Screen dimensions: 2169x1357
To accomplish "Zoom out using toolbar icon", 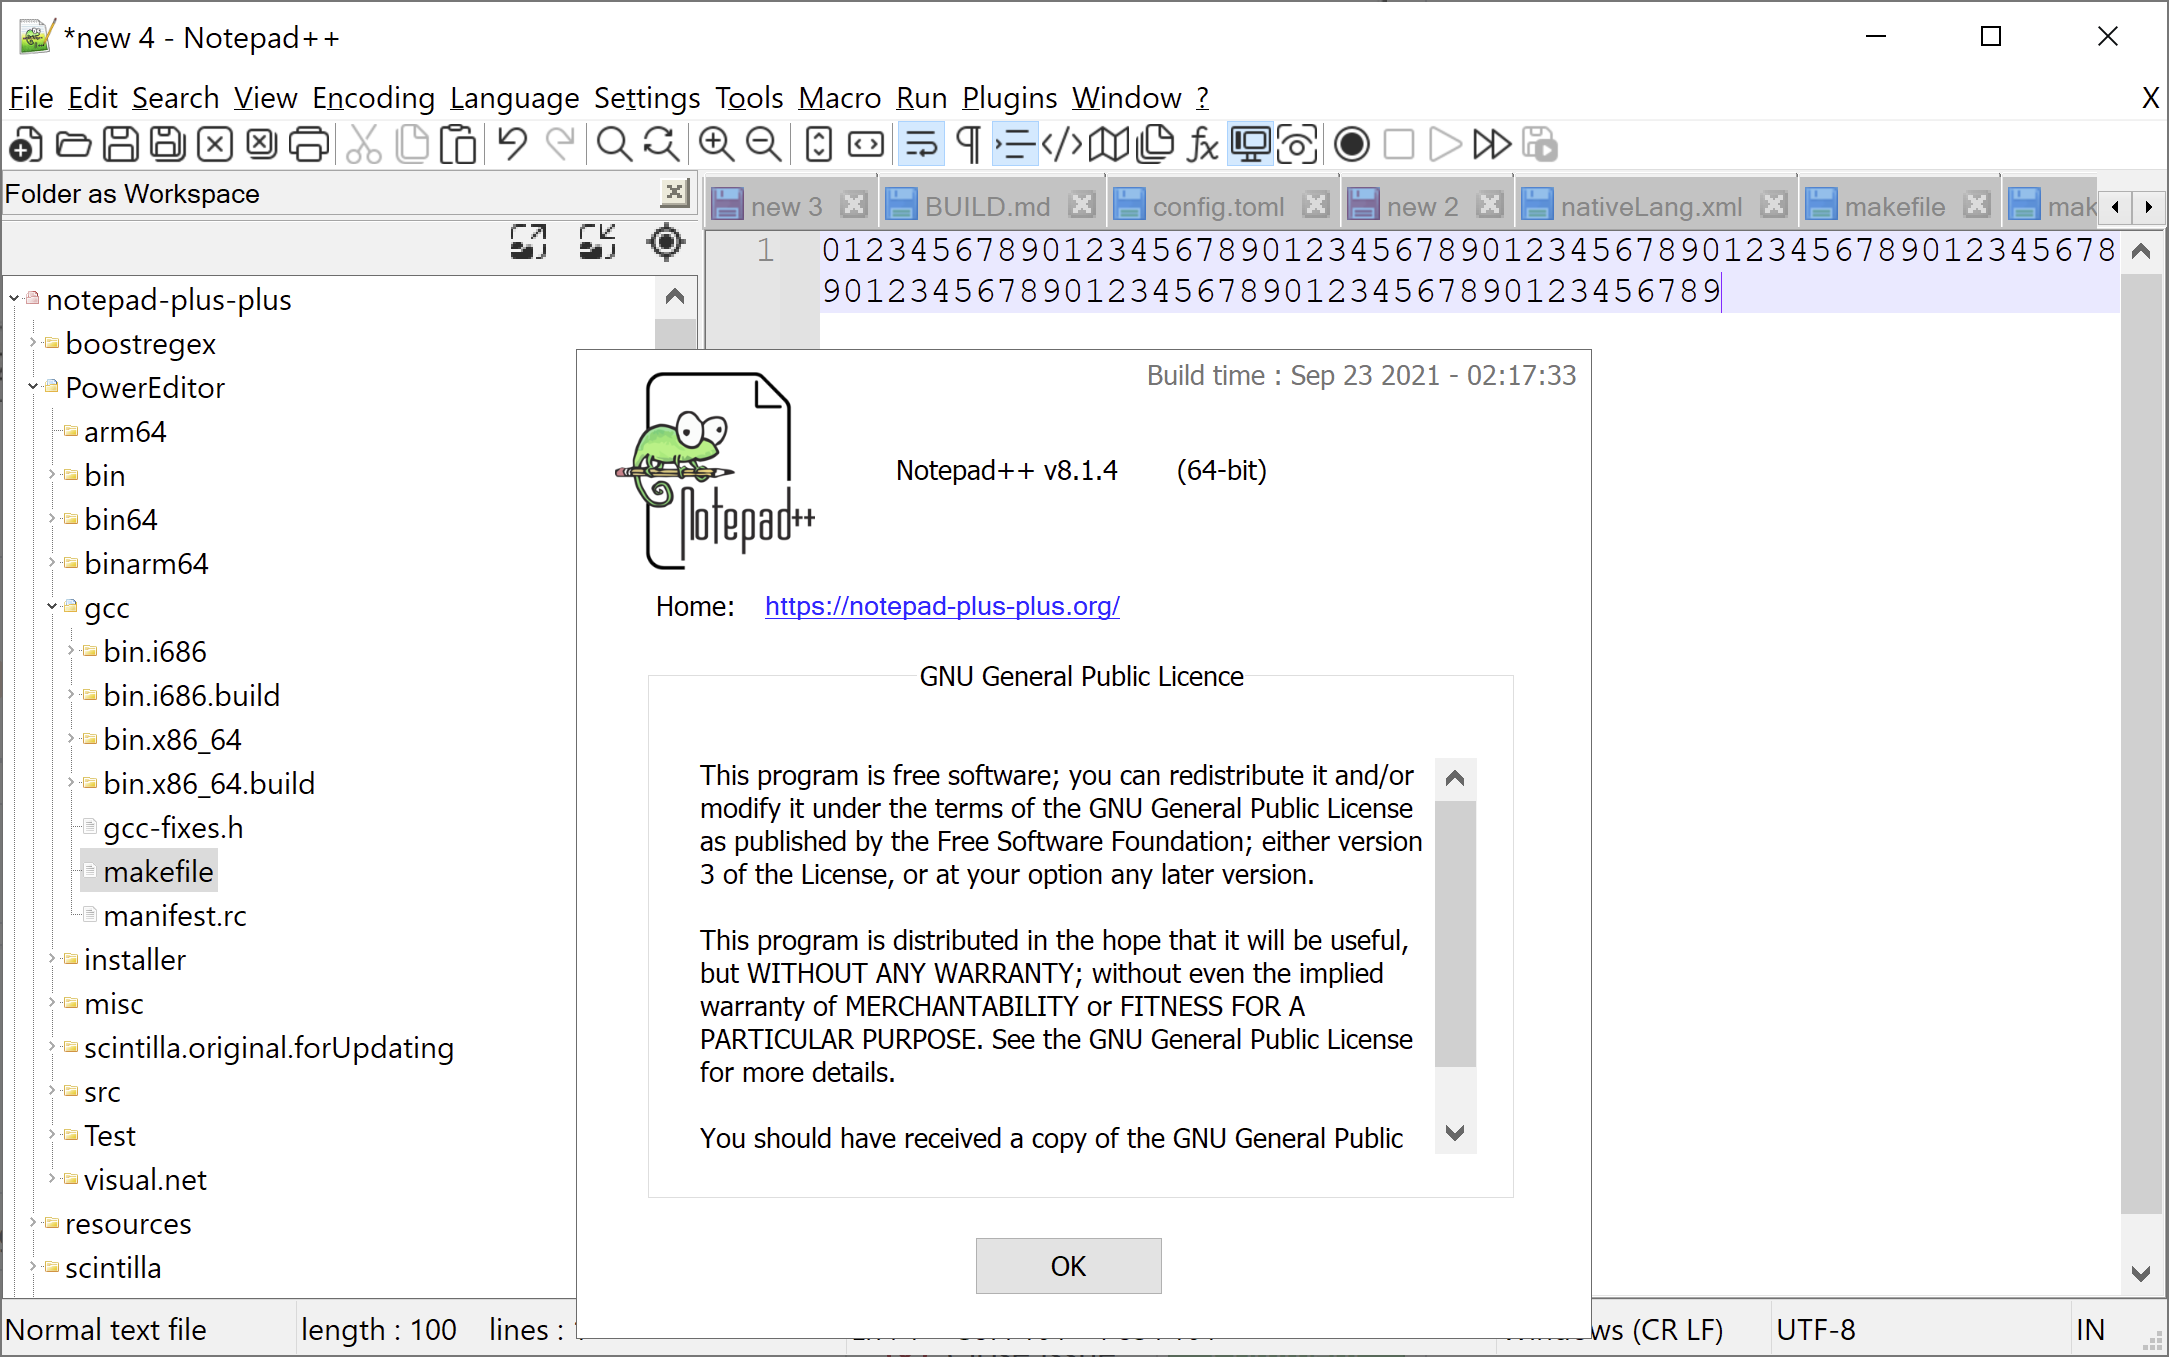I will [764, 145].
